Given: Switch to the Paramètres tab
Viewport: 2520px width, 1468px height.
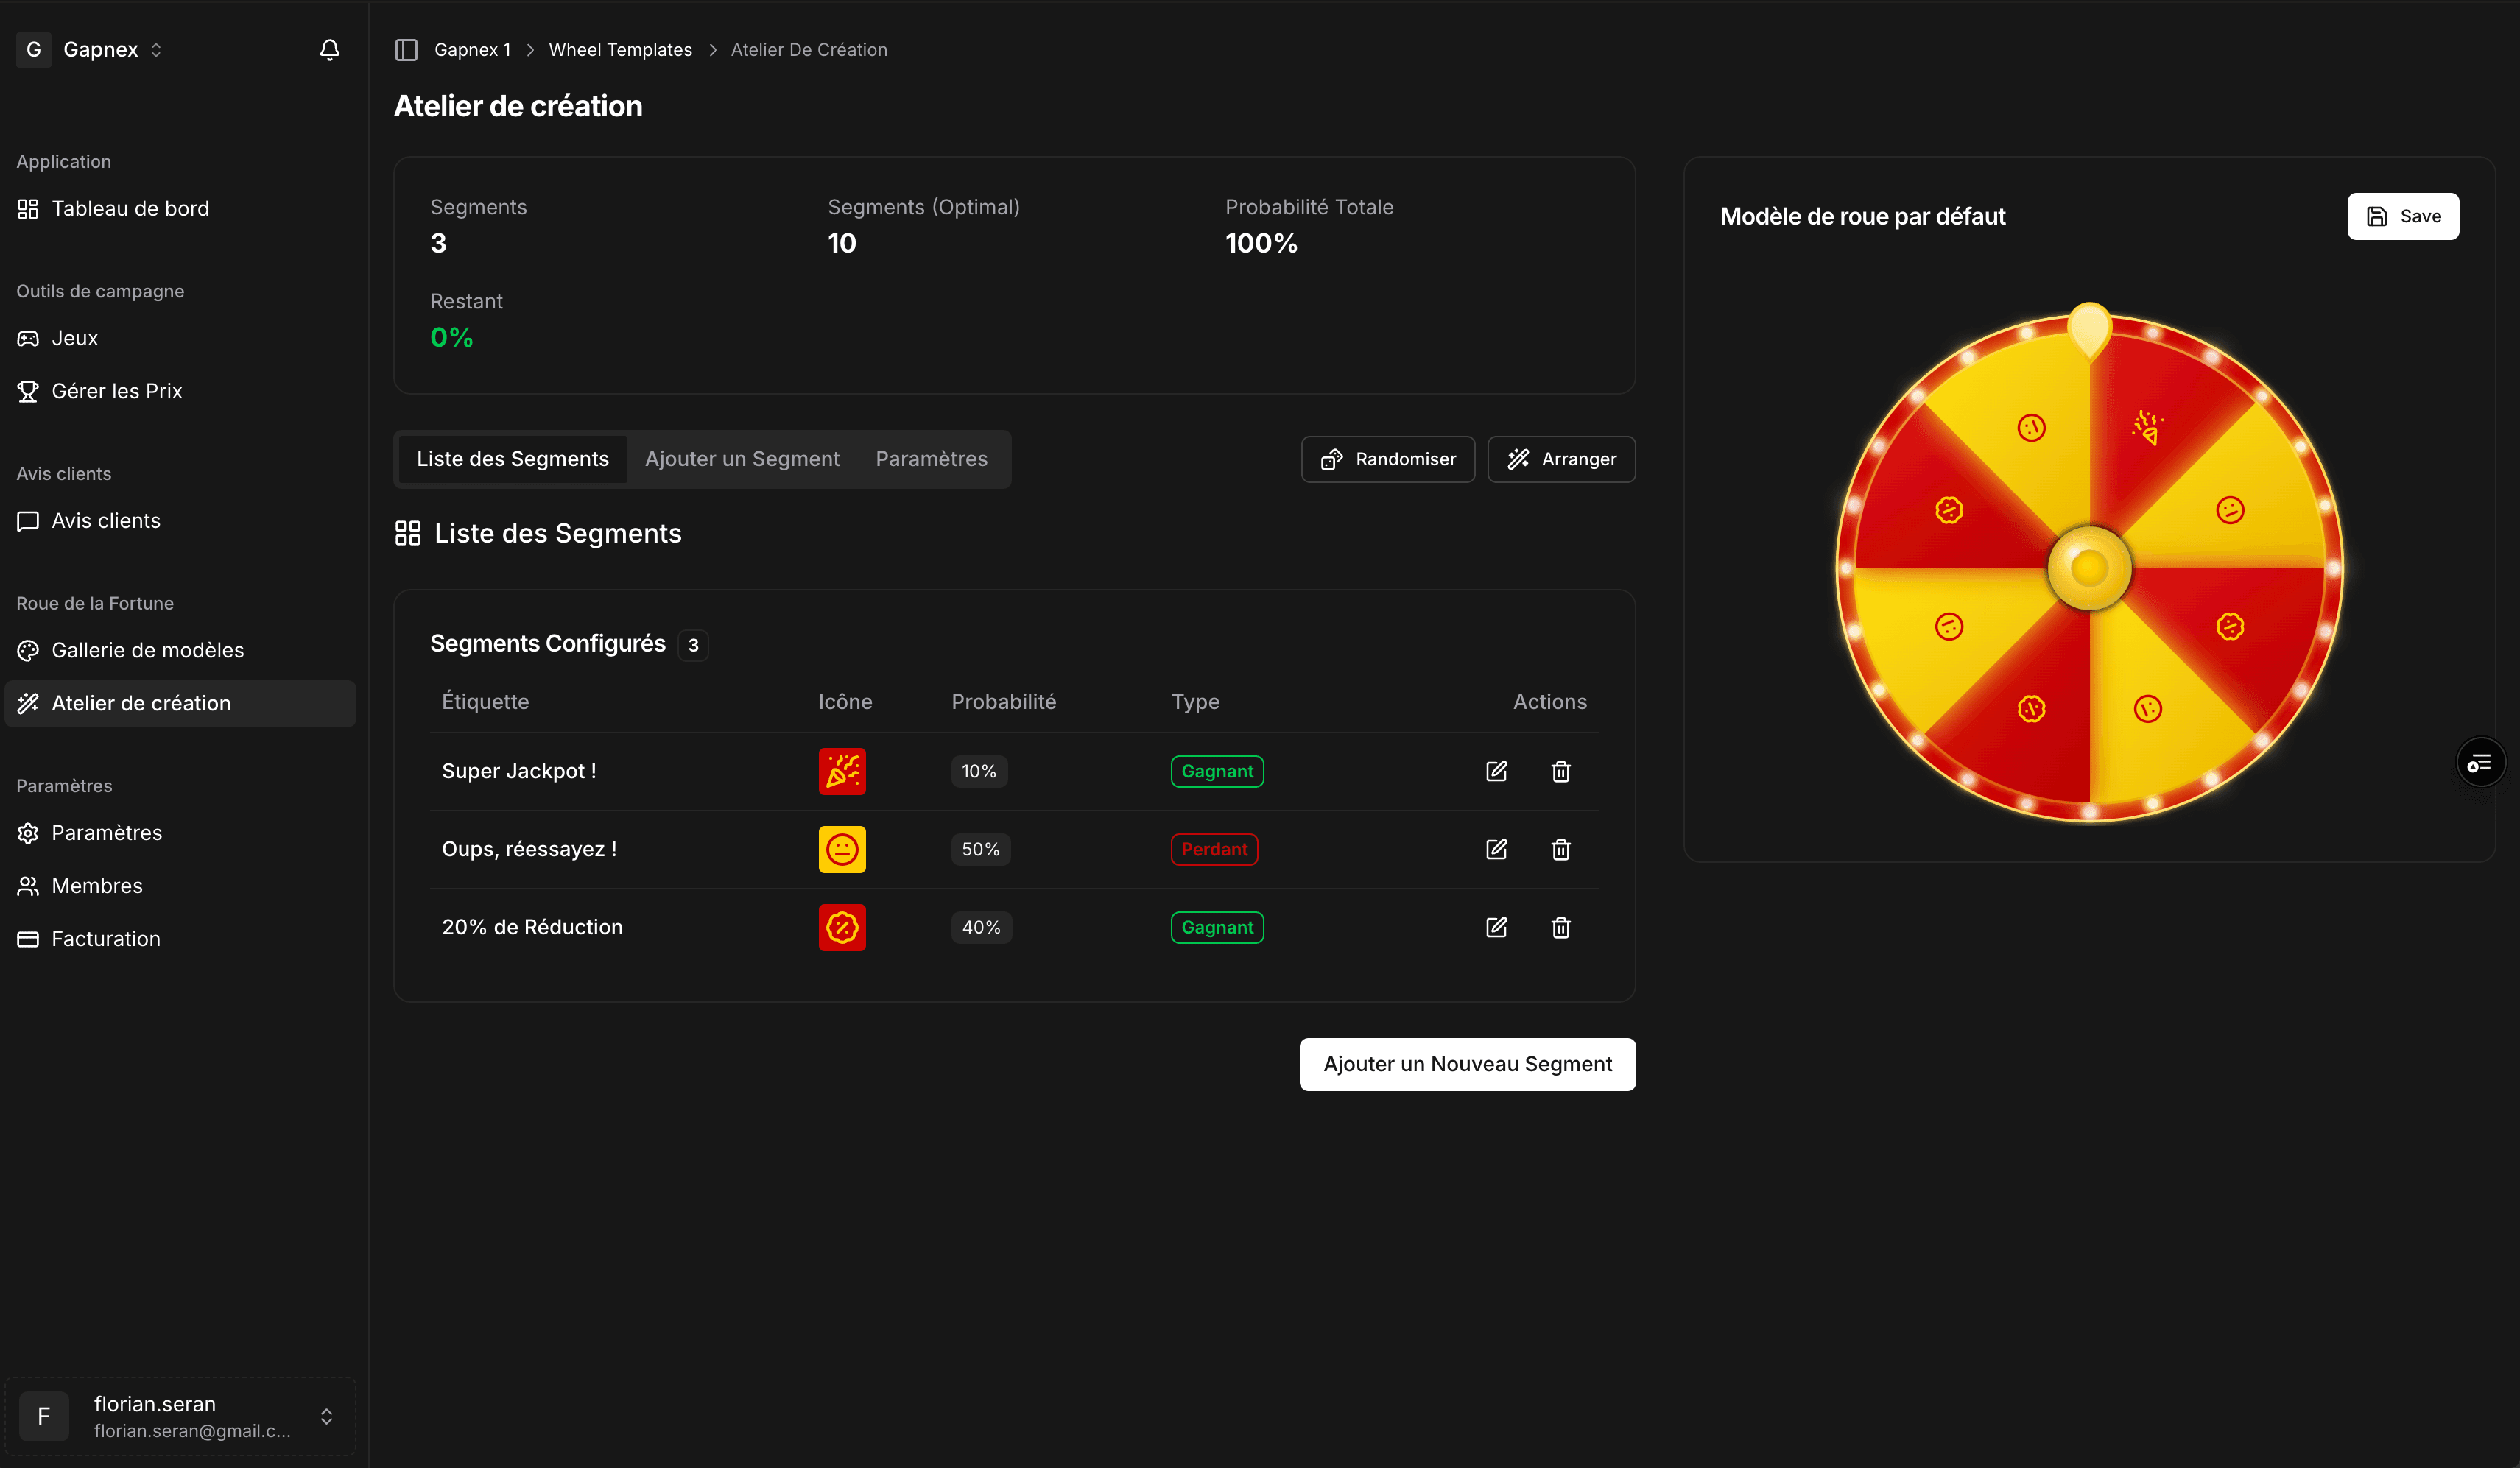Looking at the screenshot, I should [x=931, y=459].
